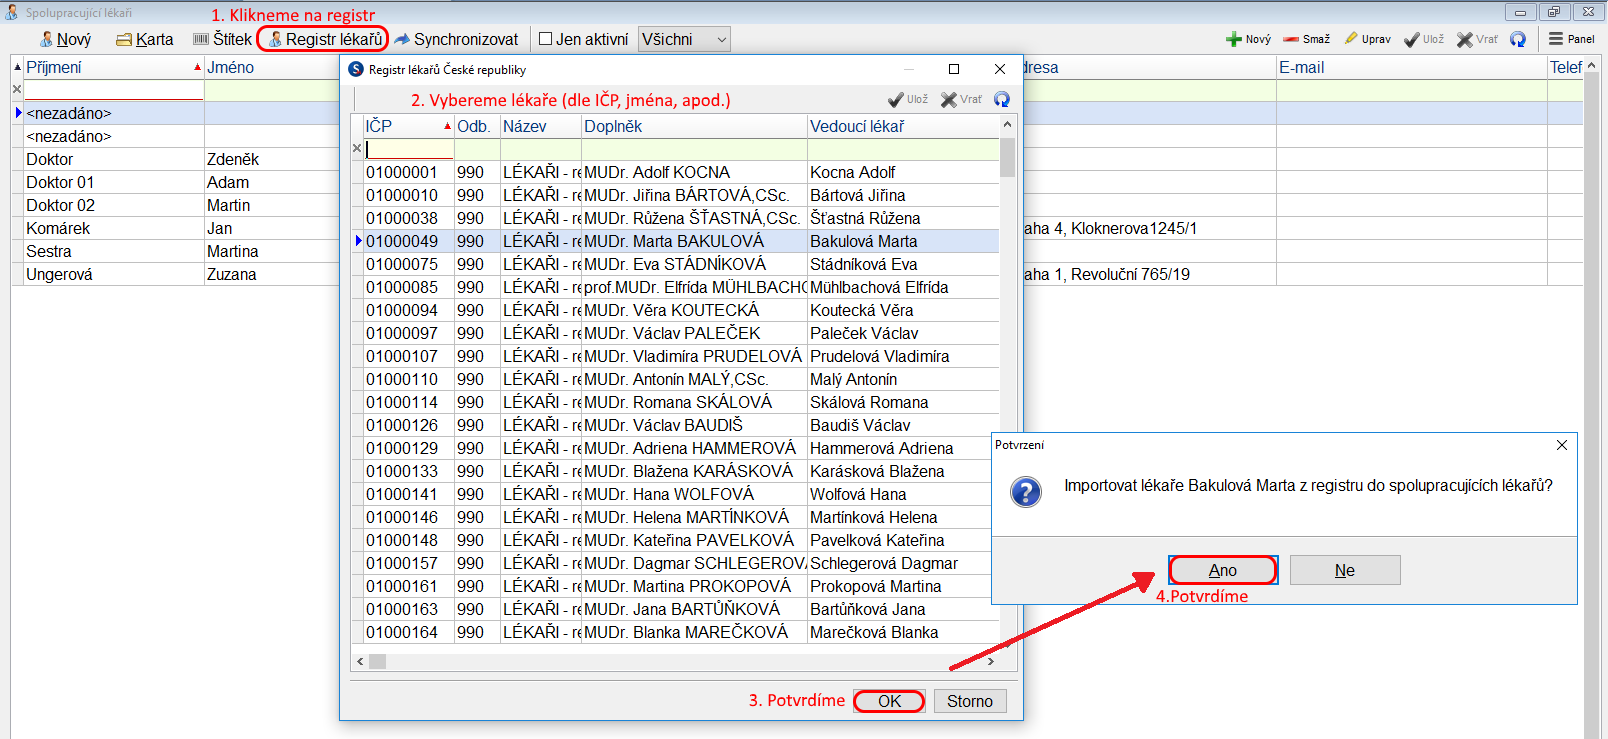Confirm the import with the Ano button
Image resolution: width=1608 pixels, height=739 pixels.
[x=1222, y=570]
